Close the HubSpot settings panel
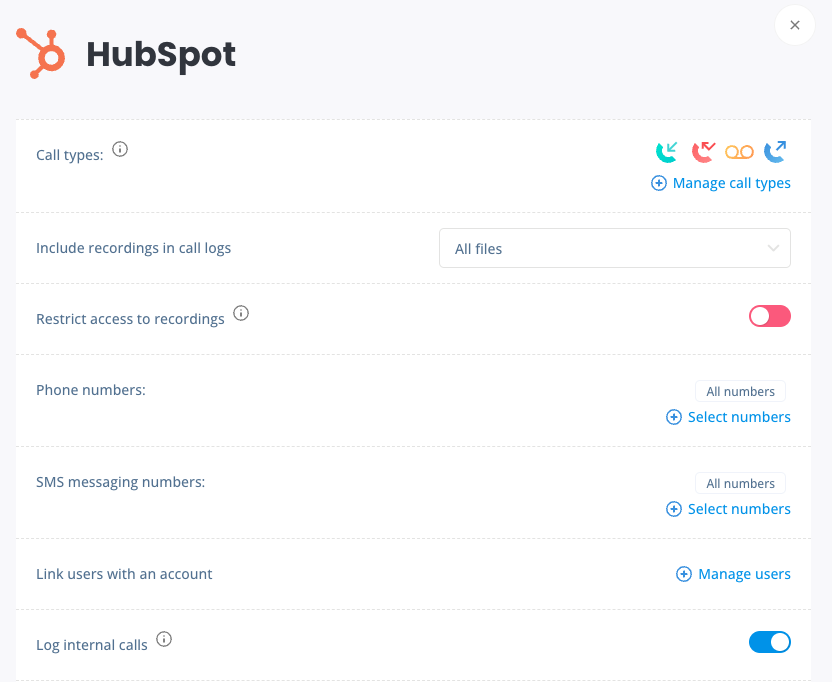This screenshot has width=832, height=682. point(794,25)
